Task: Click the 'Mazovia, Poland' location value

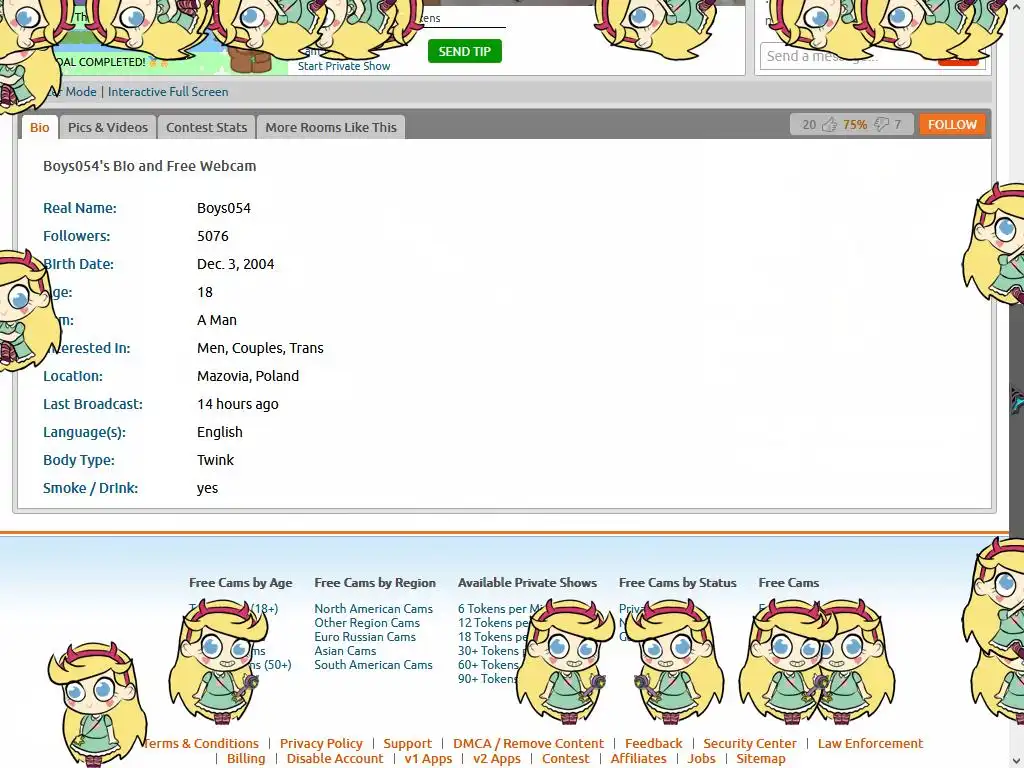Action: (248, 376)
